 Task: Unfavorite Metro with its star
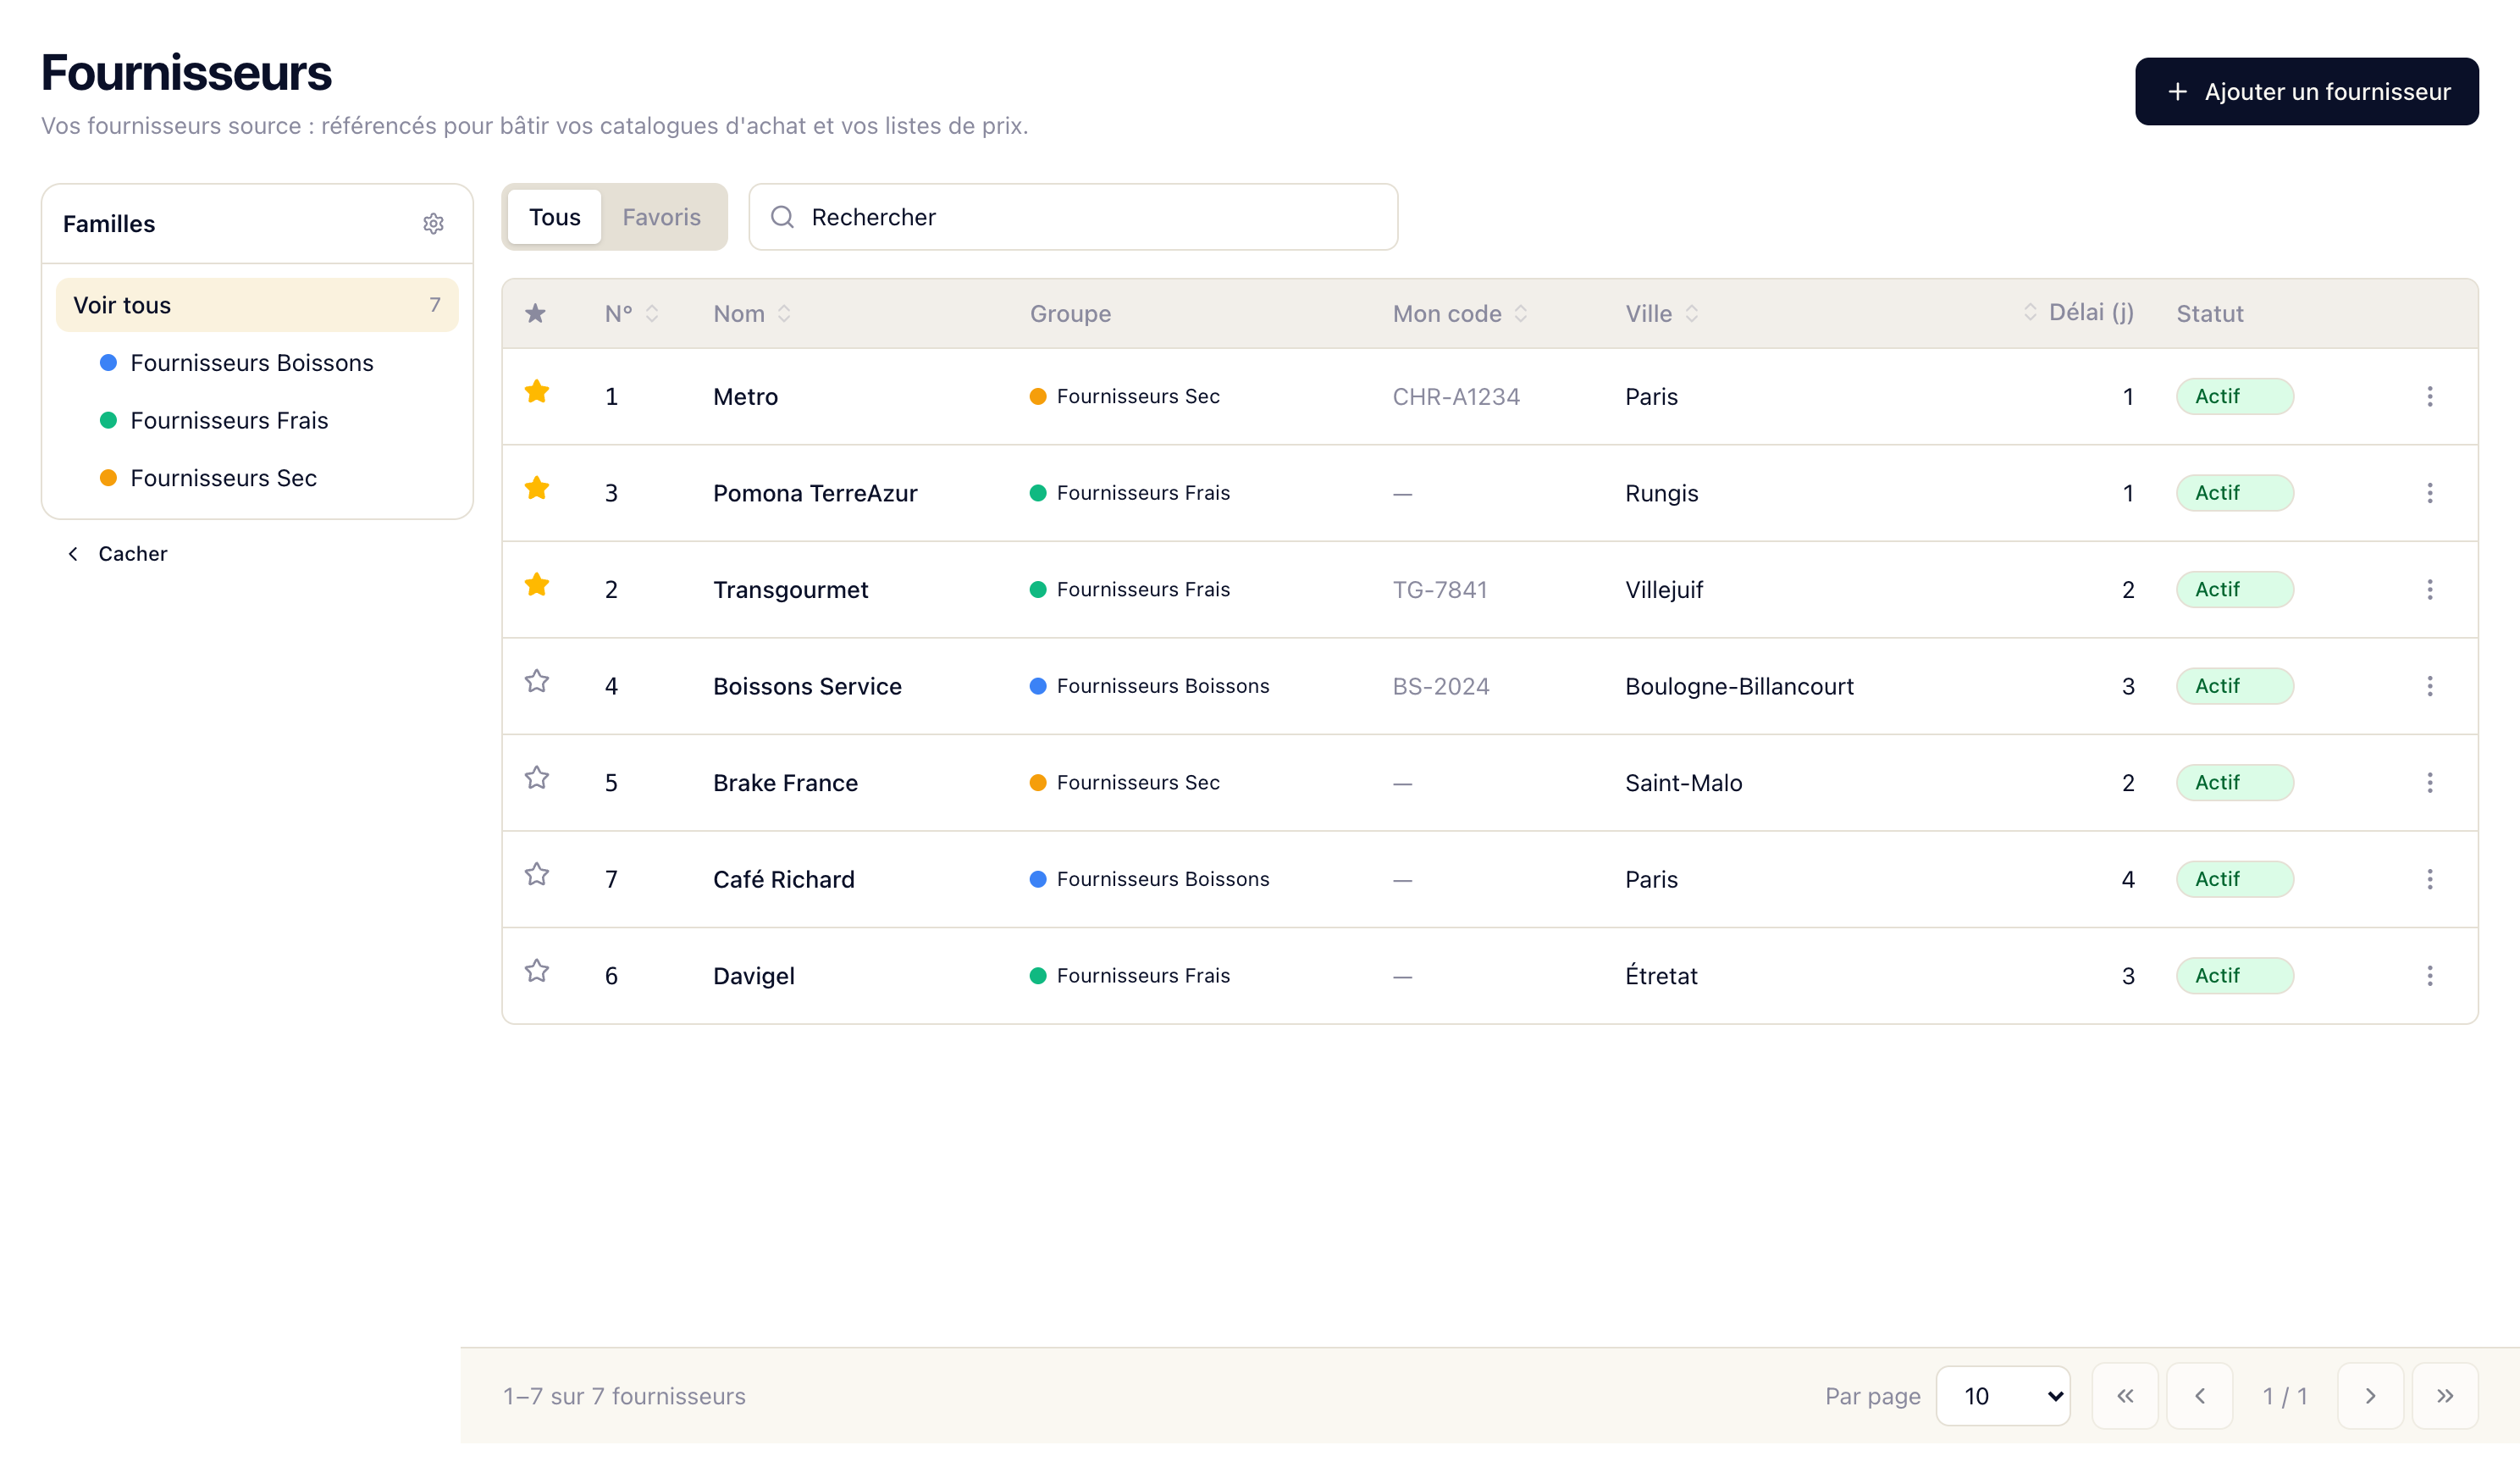pyautogui.click(x=537, y=392)
